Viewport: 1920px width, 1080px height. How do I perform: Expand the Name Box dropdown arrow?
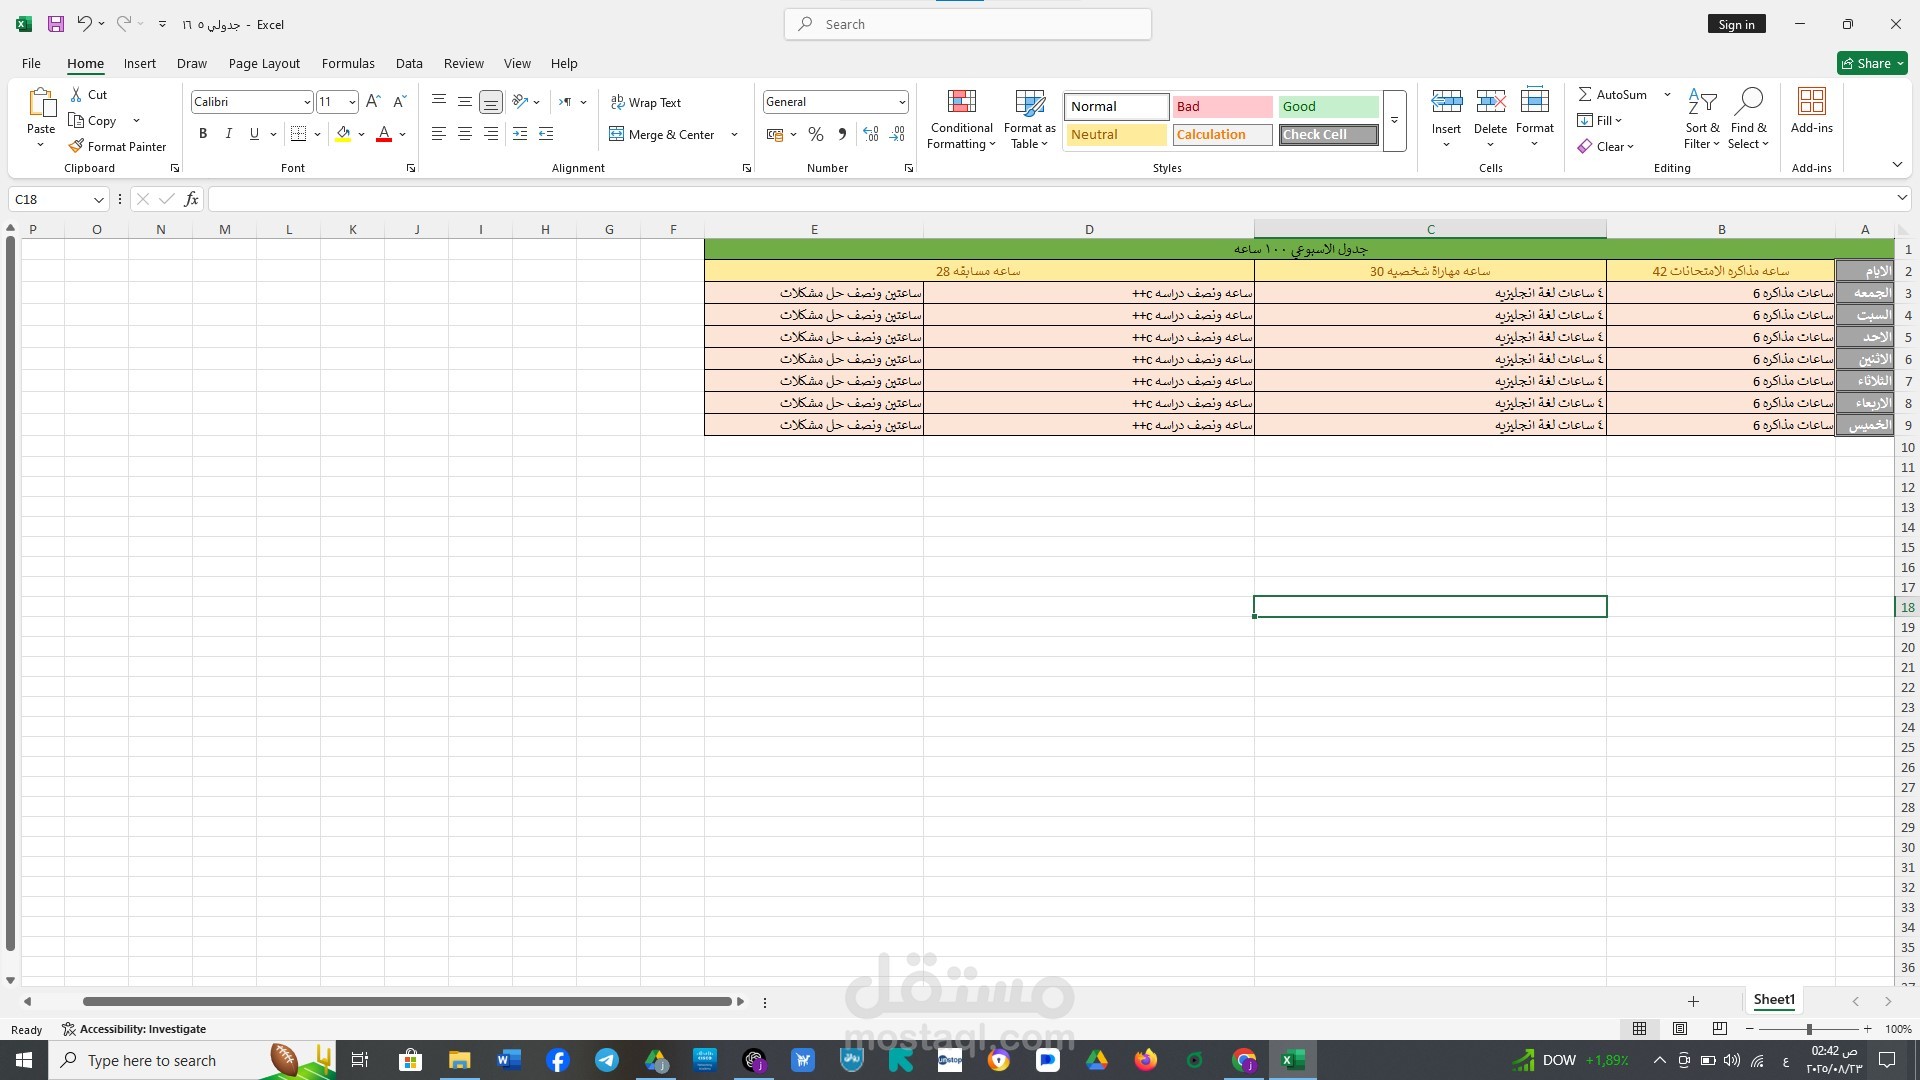click(98, 199)
